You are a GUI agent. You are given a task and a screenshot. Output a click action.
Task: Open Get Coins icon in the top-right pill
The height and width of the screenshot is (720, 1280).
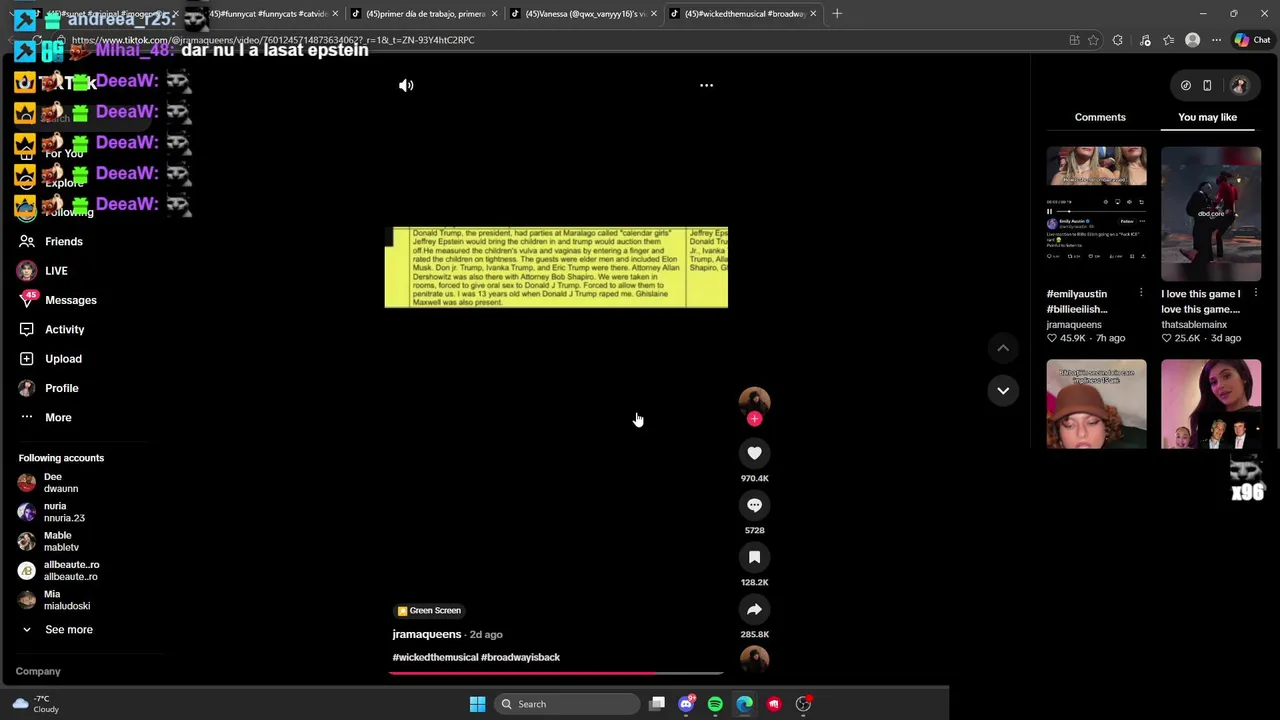click(1185, 86)
